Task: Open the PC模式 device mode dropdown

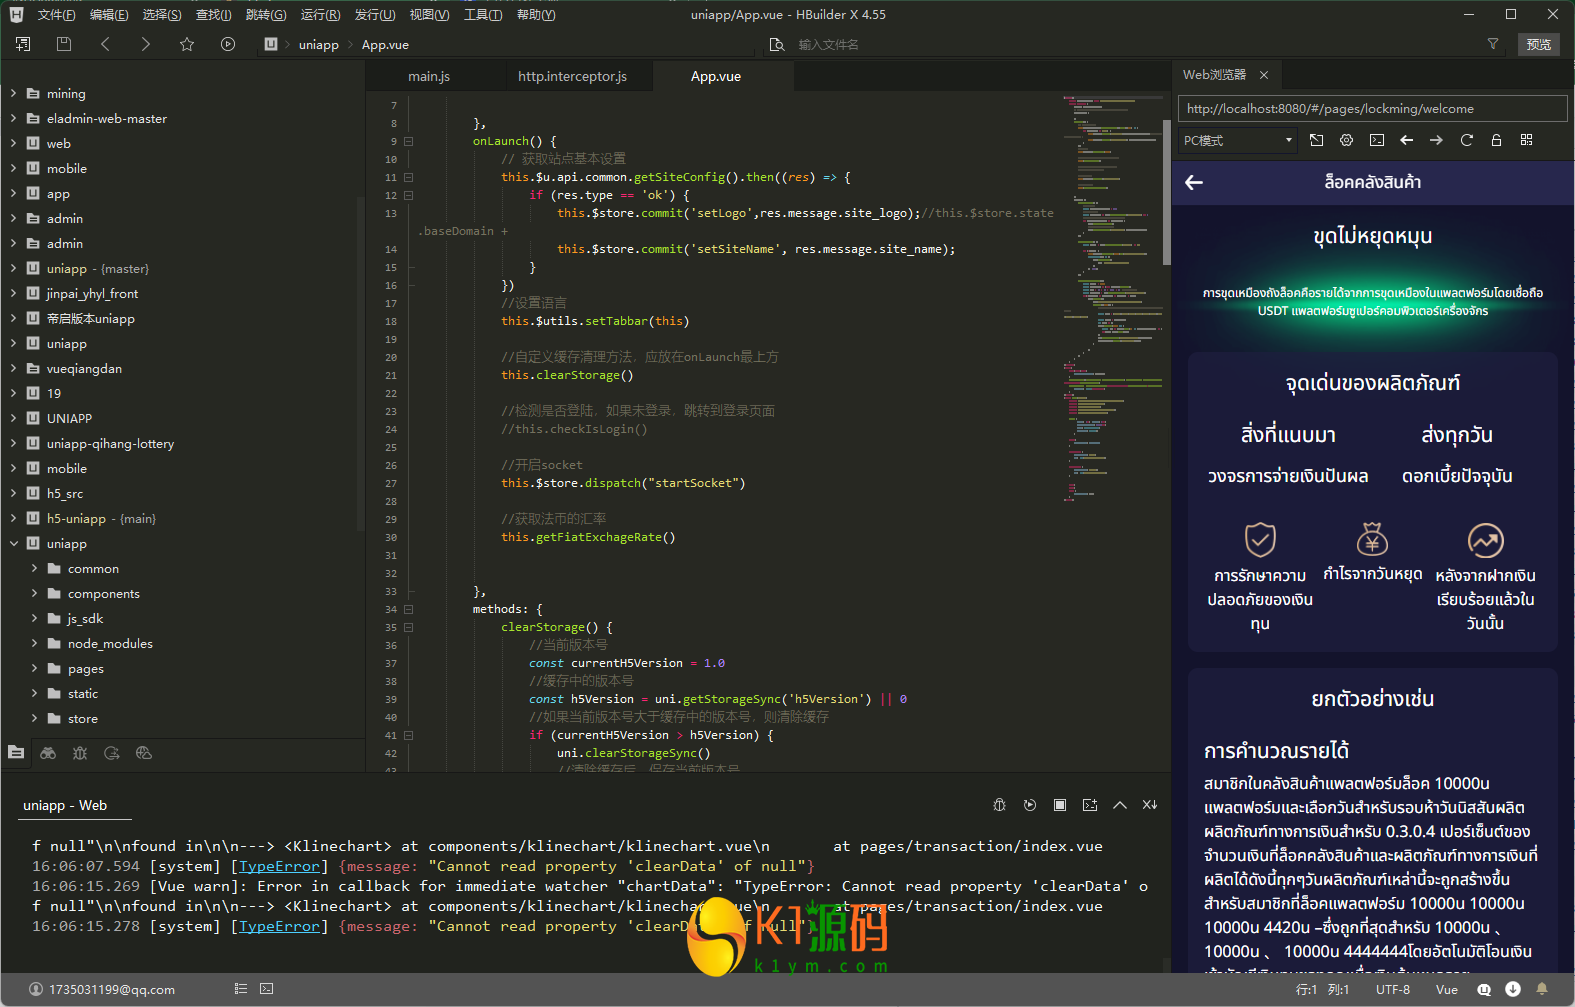Action: pyautogui.click(x=1238, y=140)
